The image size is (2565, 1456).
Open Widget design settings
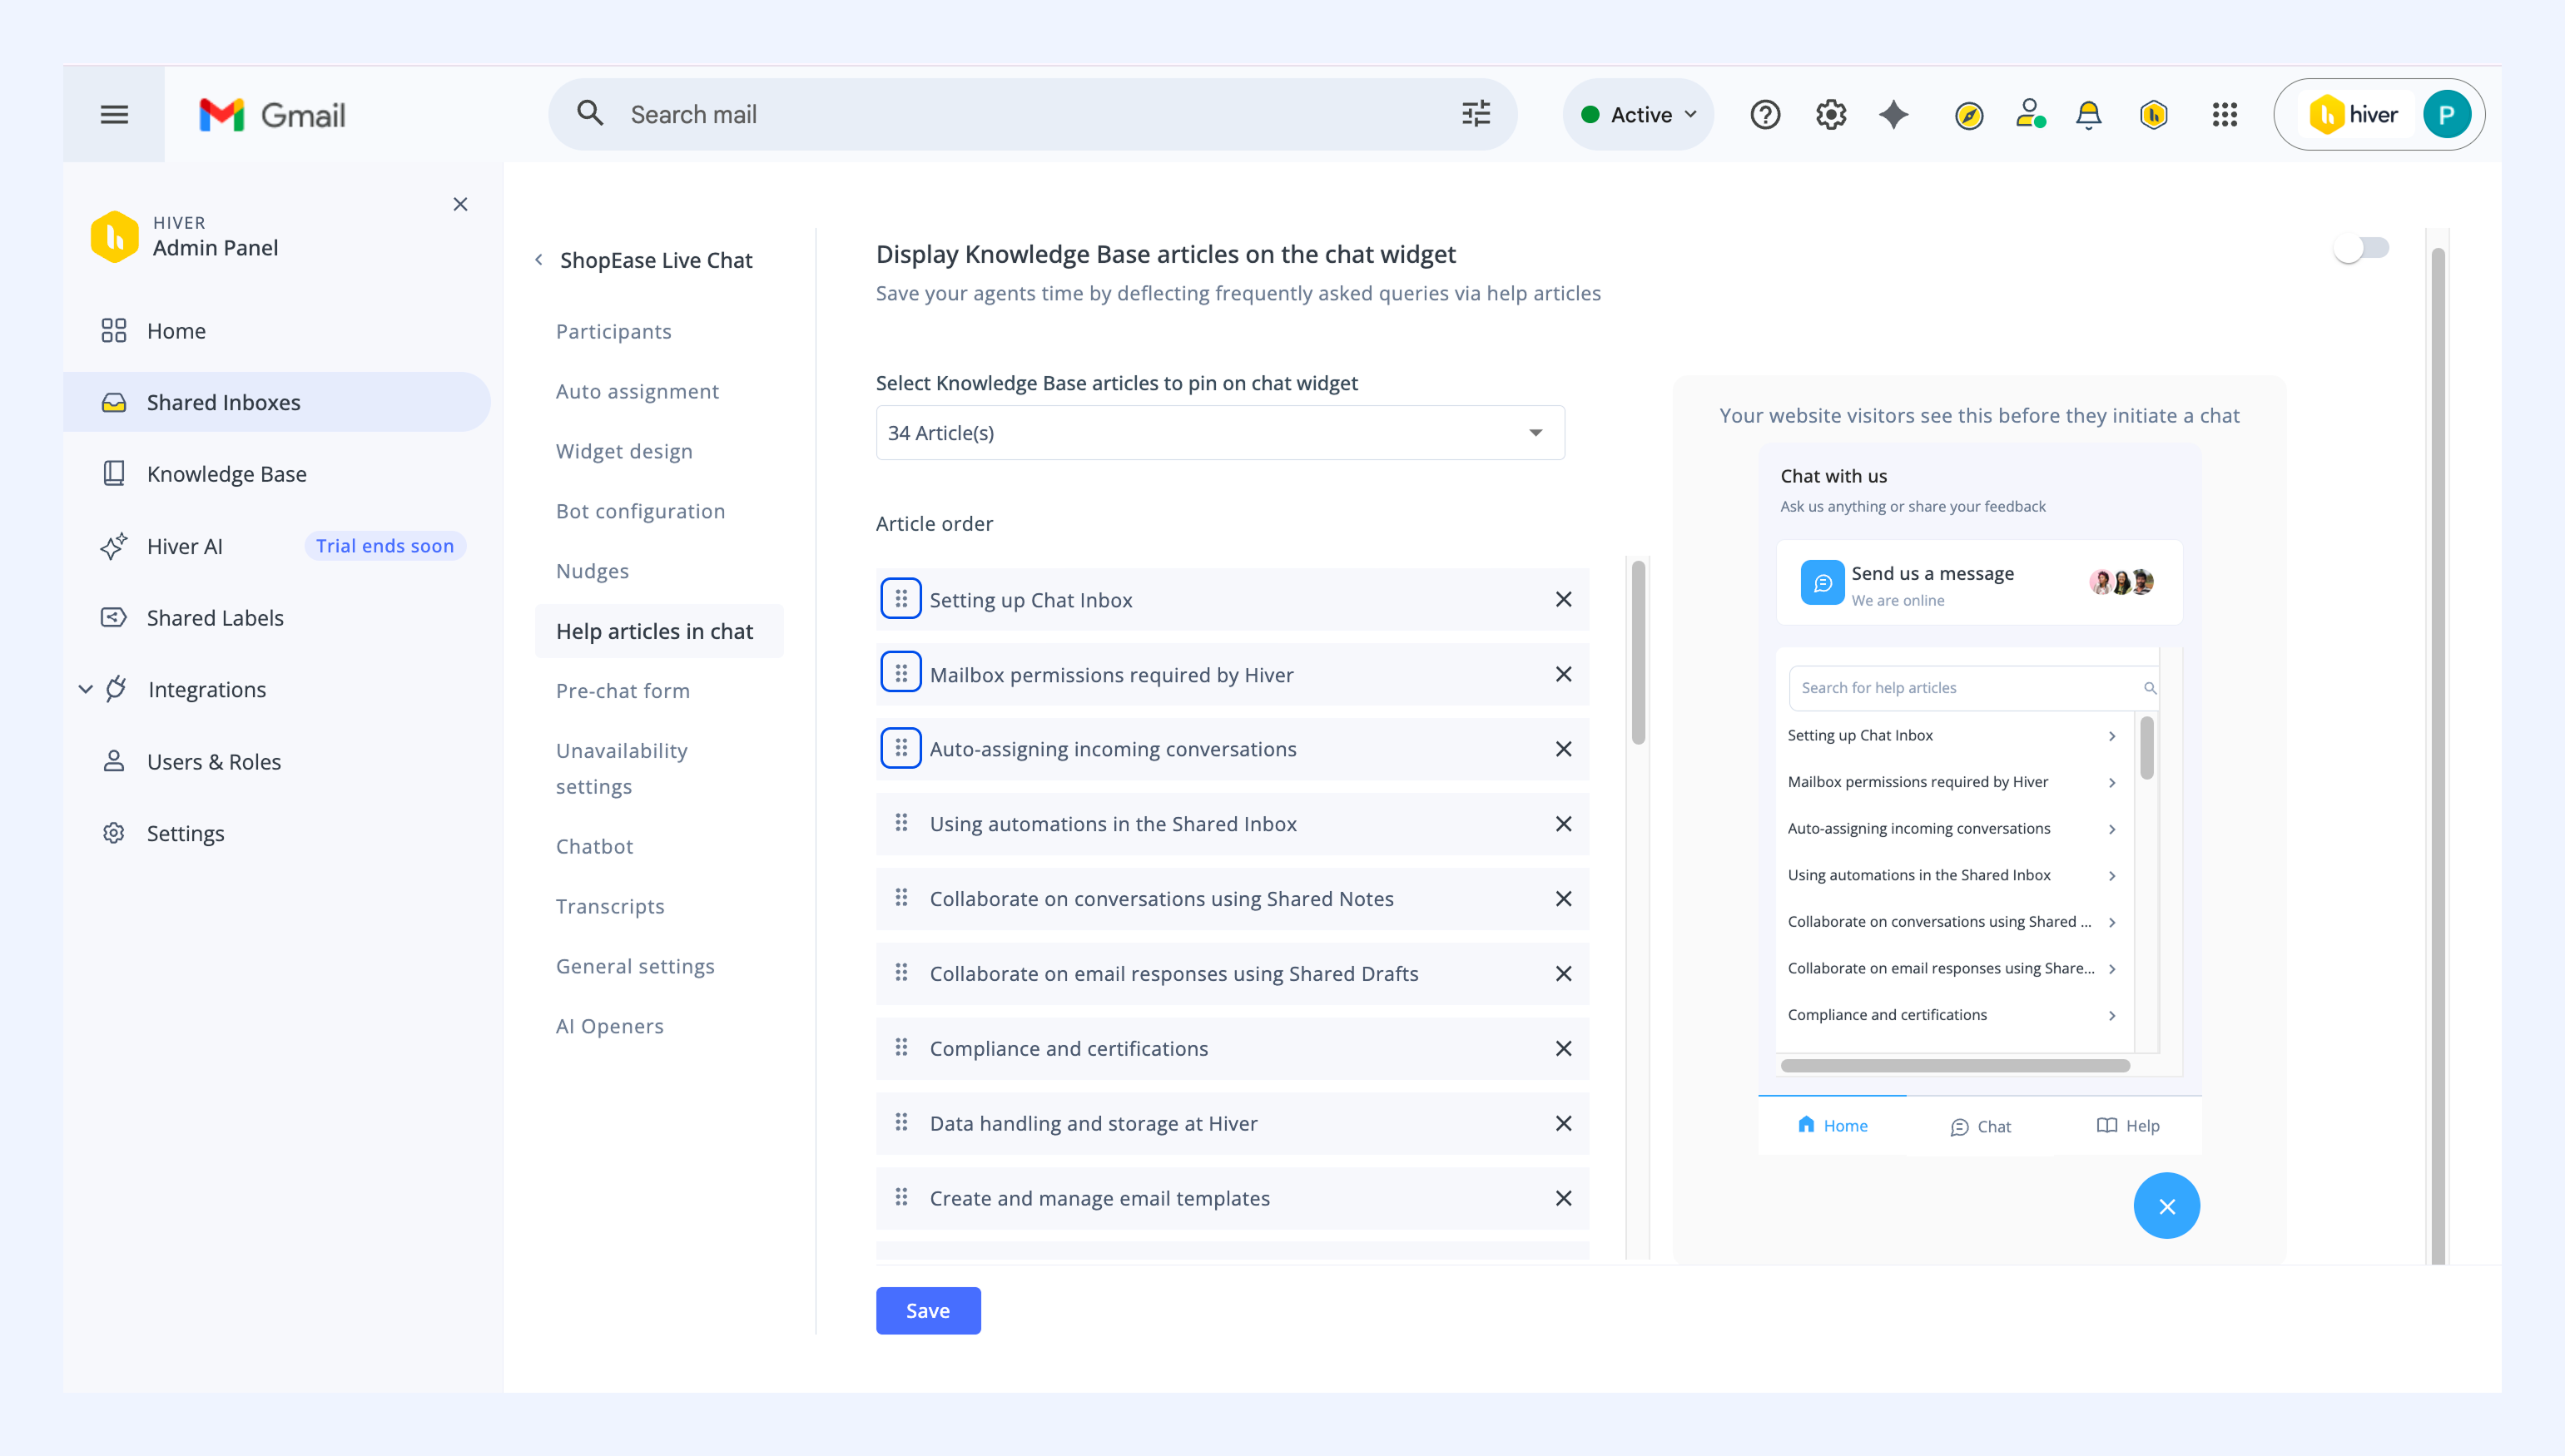pyautogui.click(x=624, y=451)
